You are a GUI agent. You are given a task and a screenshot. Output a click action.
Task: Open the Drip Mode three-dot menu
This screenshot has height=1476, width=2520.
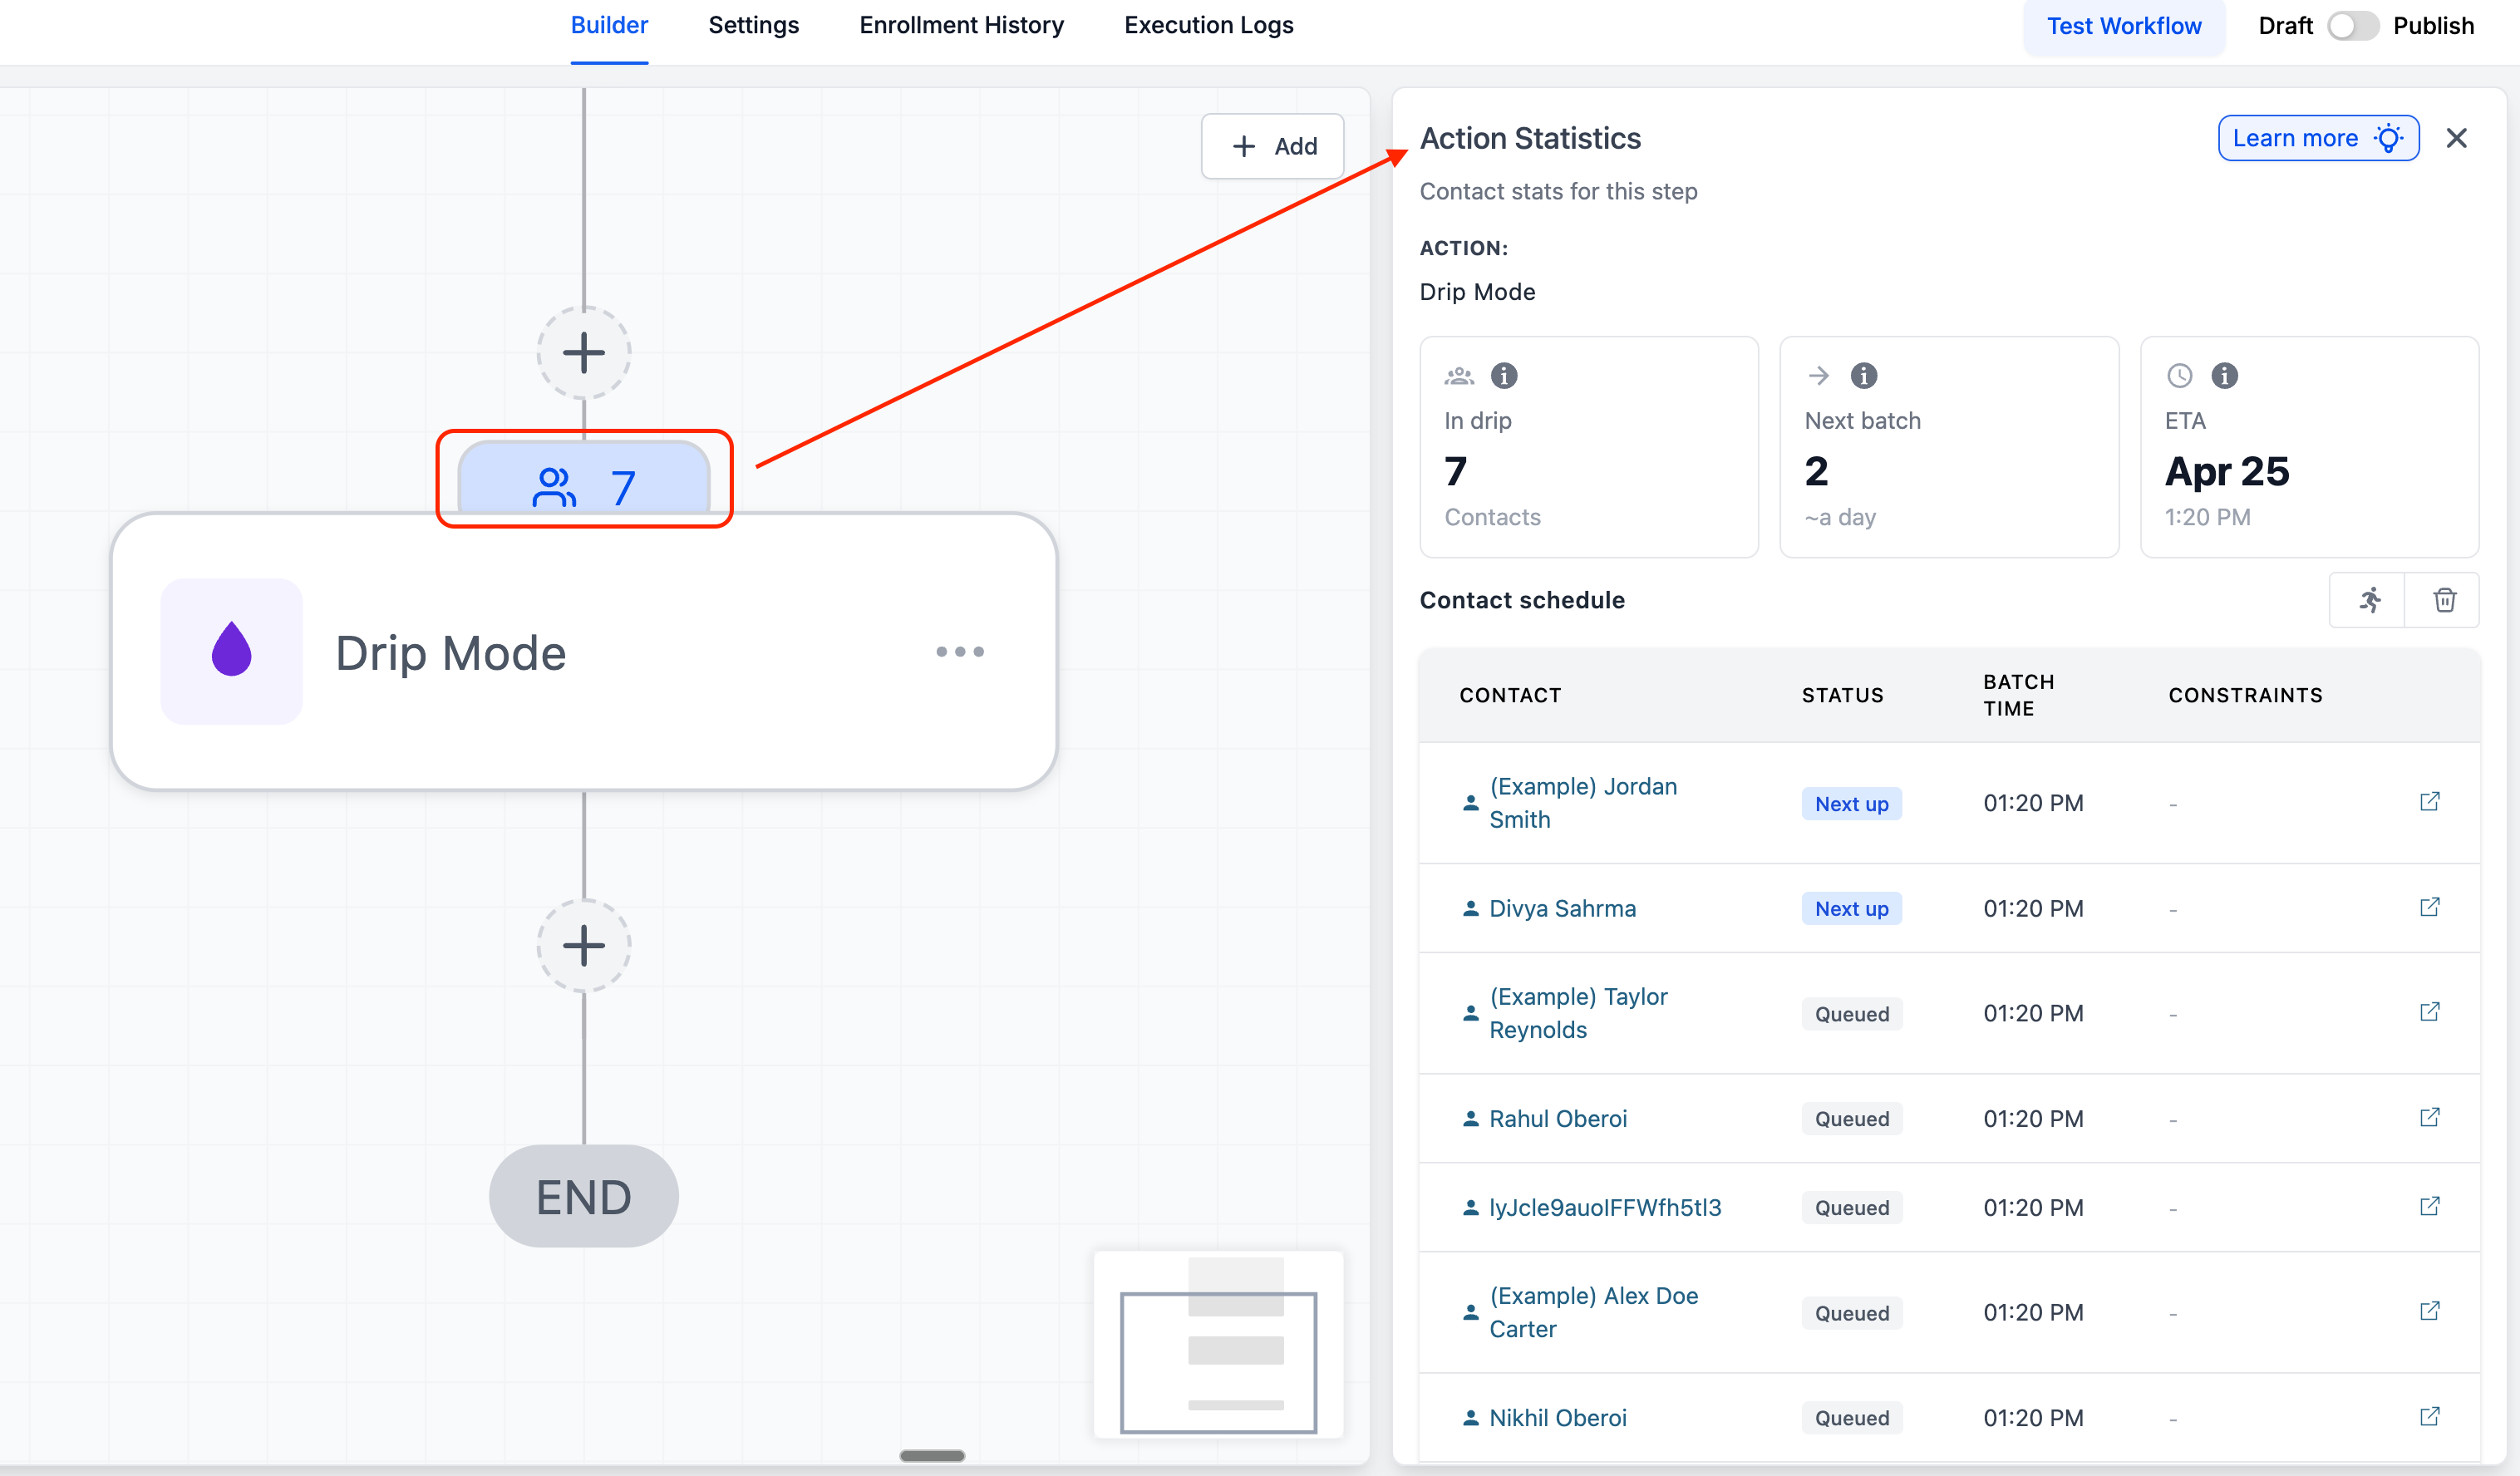coord(959,651)
